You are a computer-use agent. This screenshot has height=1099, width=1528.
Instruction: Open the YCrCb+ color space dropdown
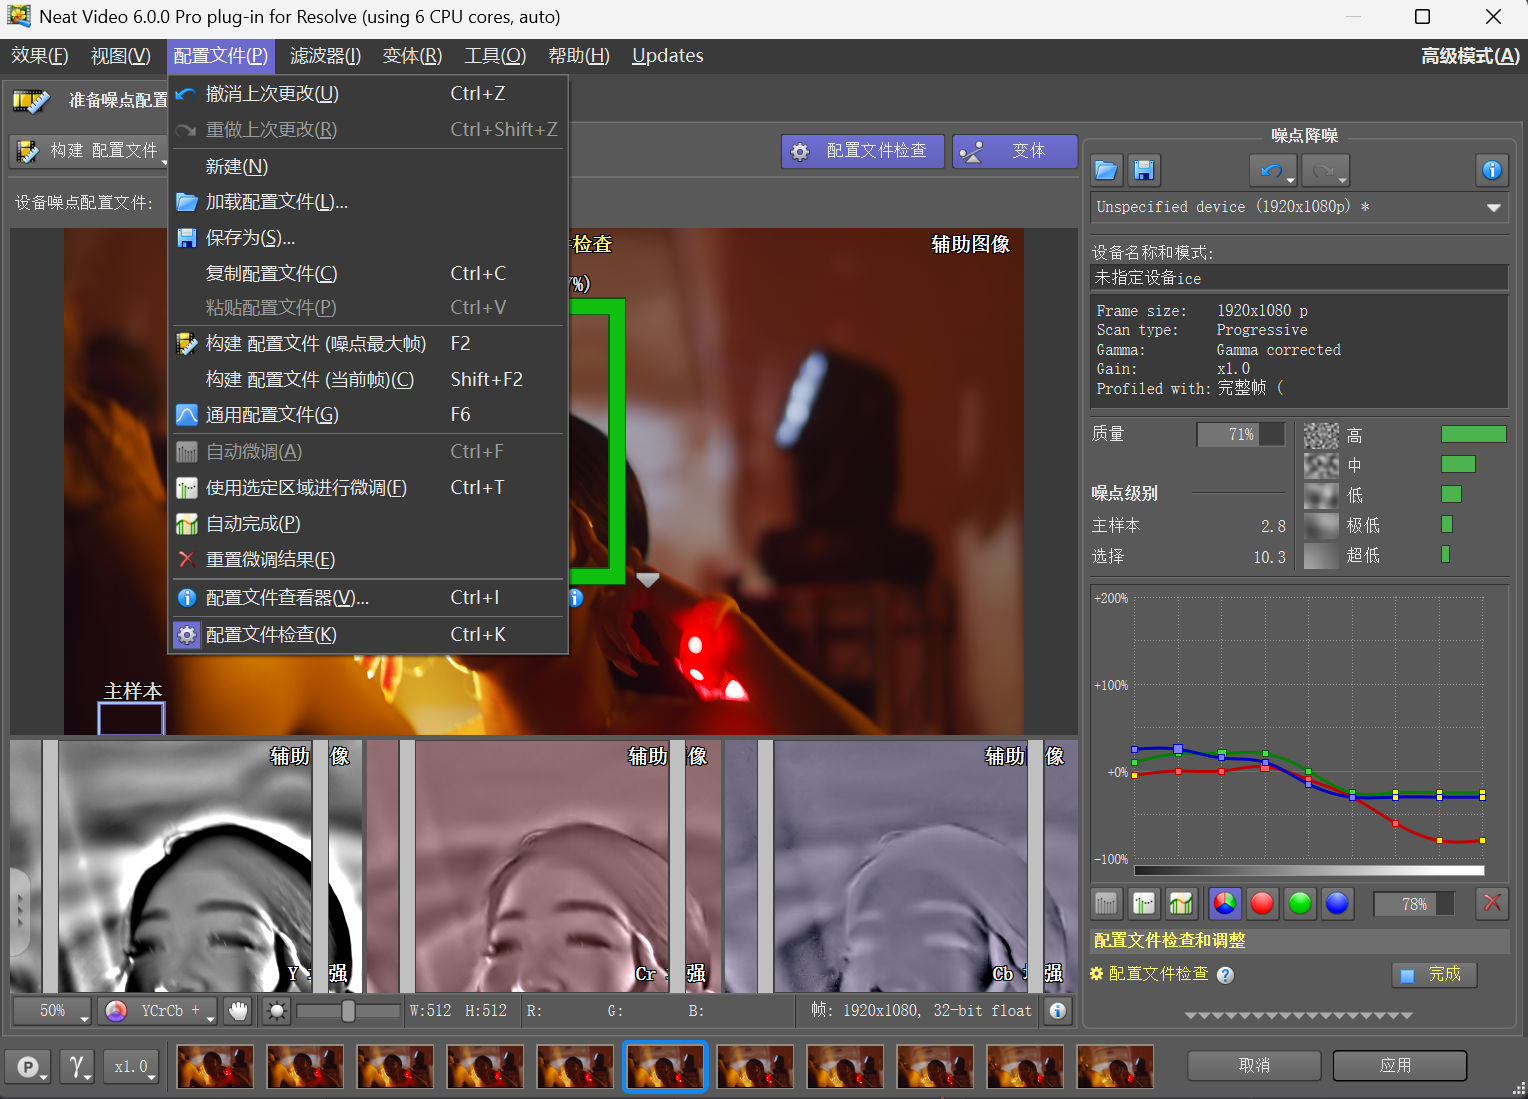(x=156, y=1011)
